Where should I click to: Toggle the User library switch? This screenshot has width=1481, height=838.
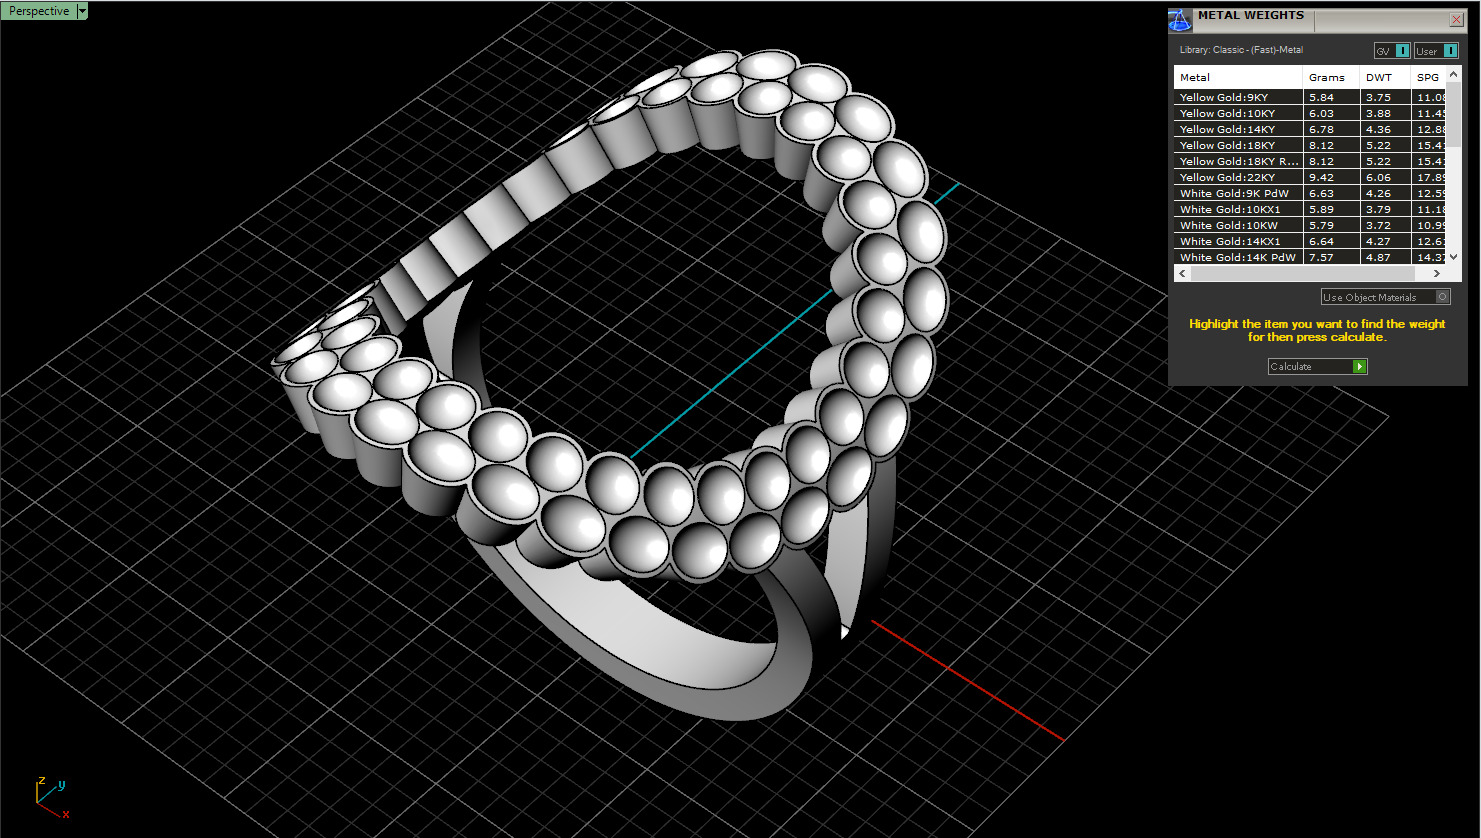1436,51
